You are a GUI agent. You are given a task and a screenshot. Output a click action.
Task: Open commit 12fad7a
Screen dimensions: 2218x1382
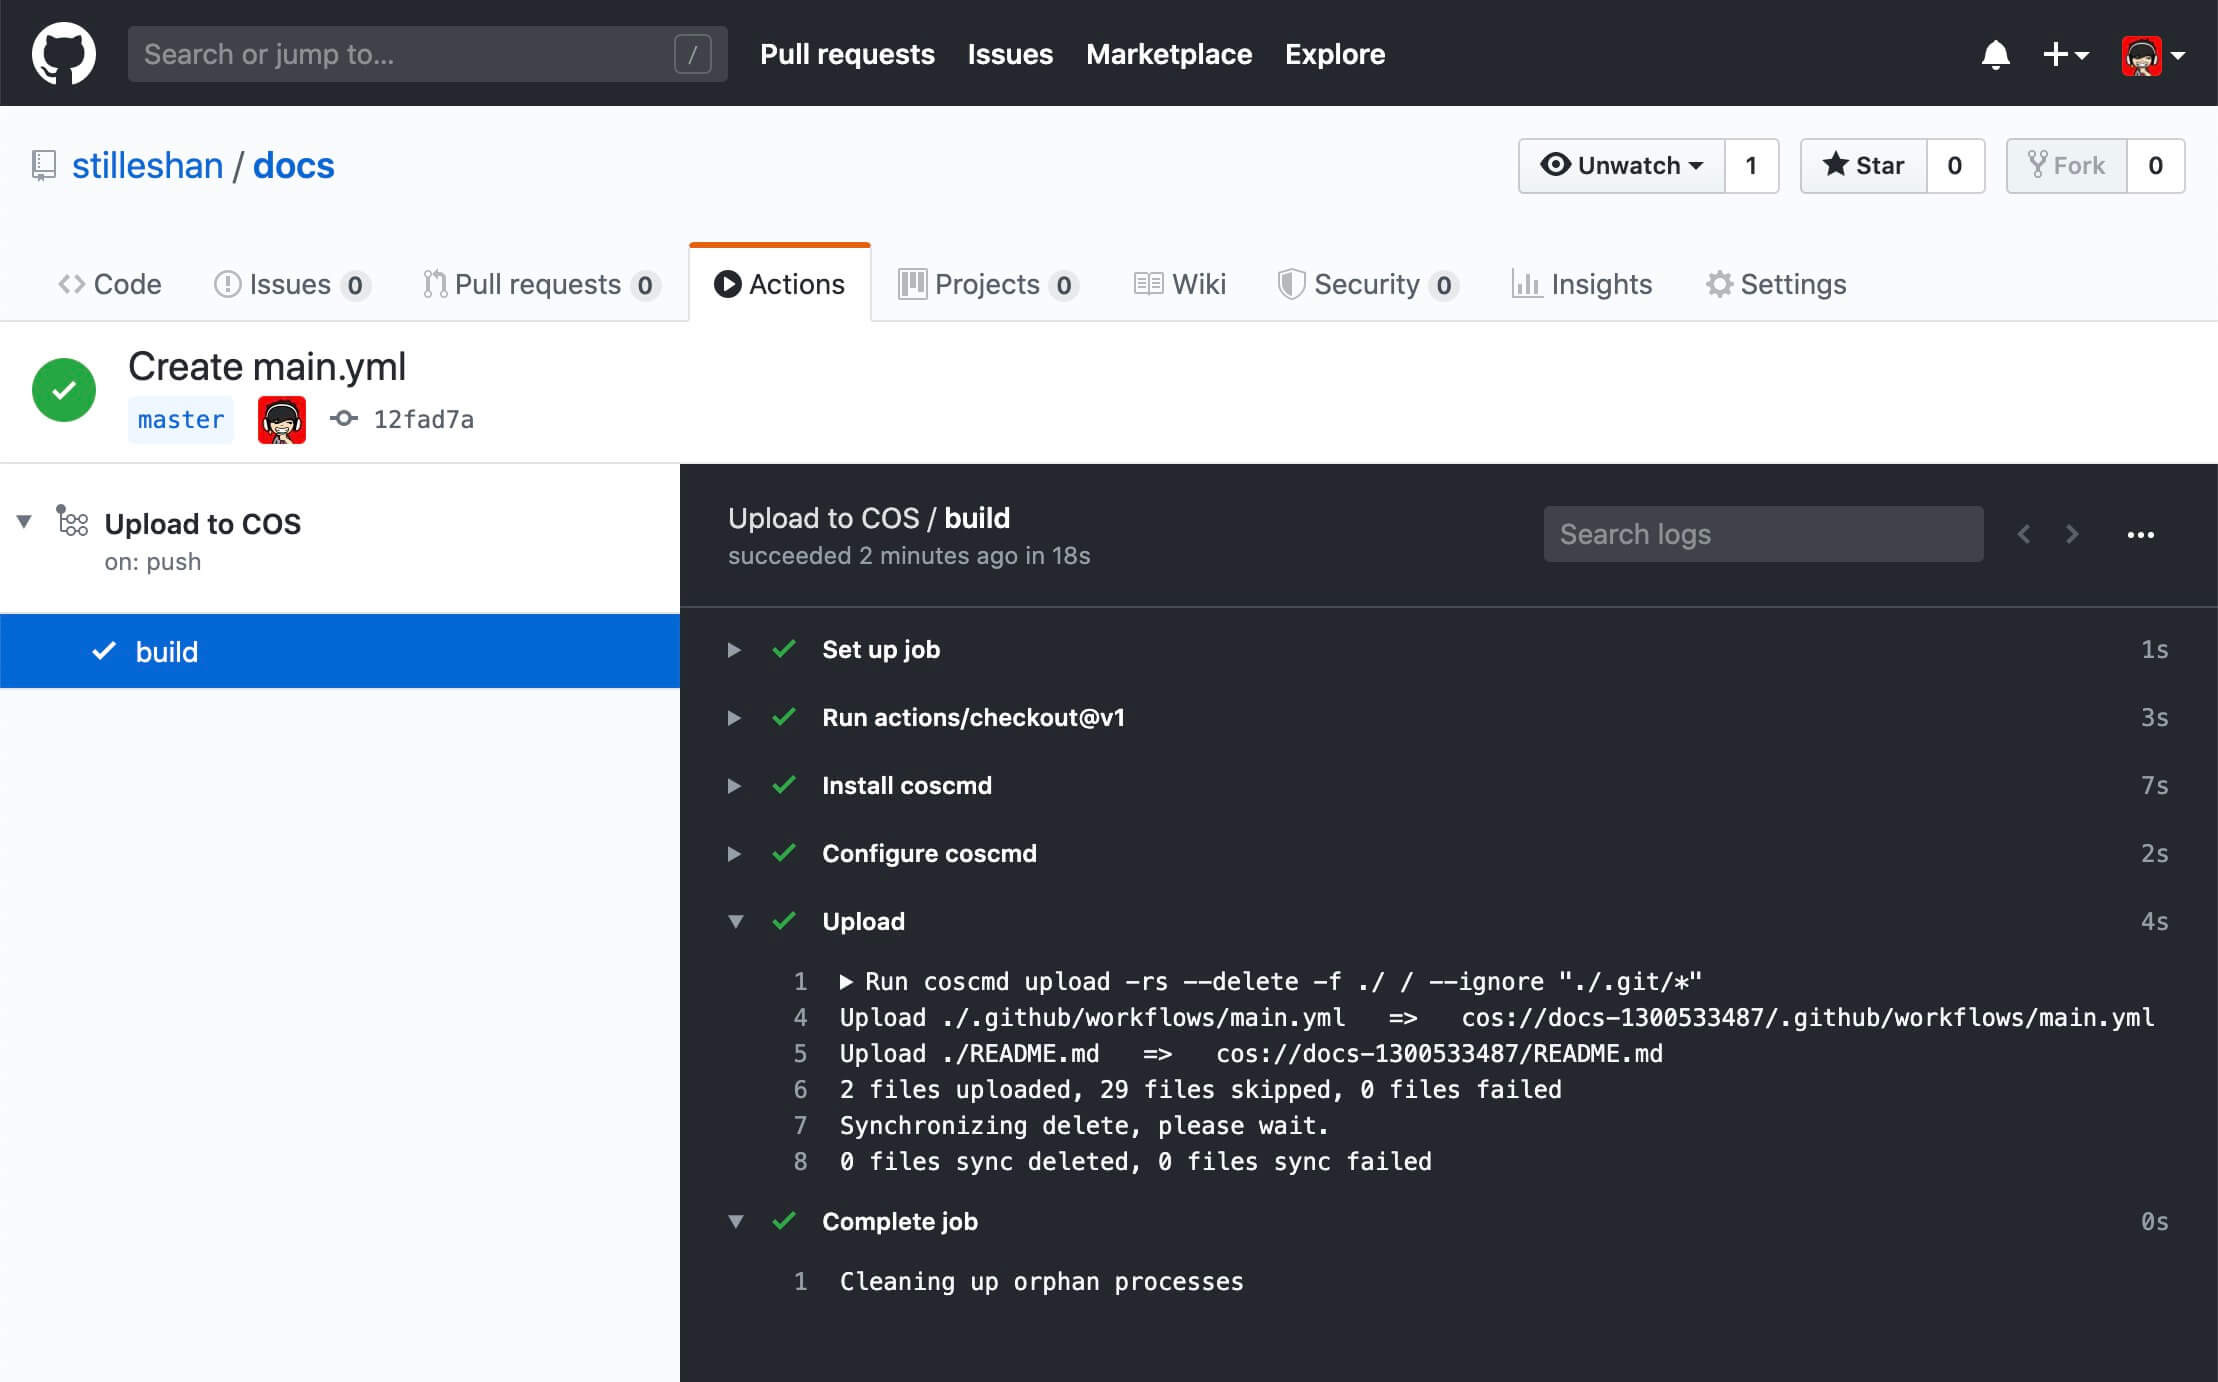click(x=424, y=420)
